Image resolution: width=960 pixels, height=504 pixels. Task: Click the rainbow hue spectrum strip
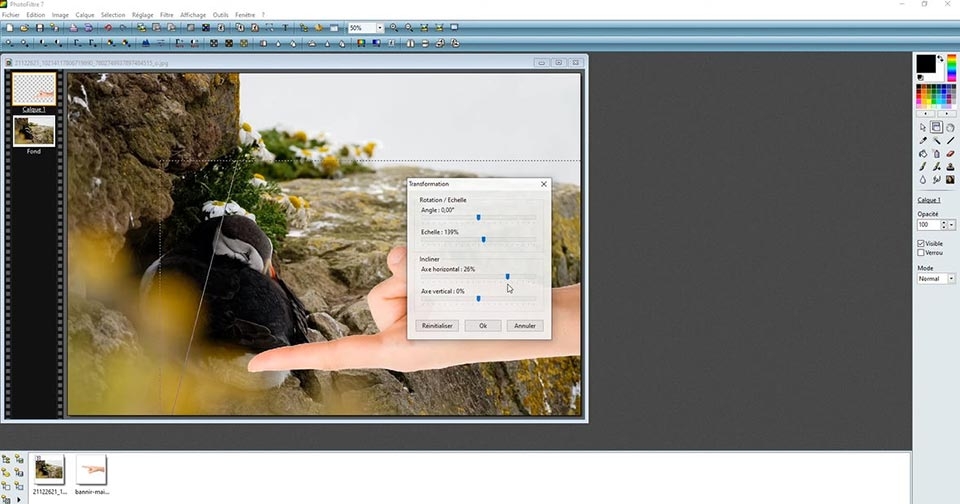pyautogui.click(x=951, y=68)
